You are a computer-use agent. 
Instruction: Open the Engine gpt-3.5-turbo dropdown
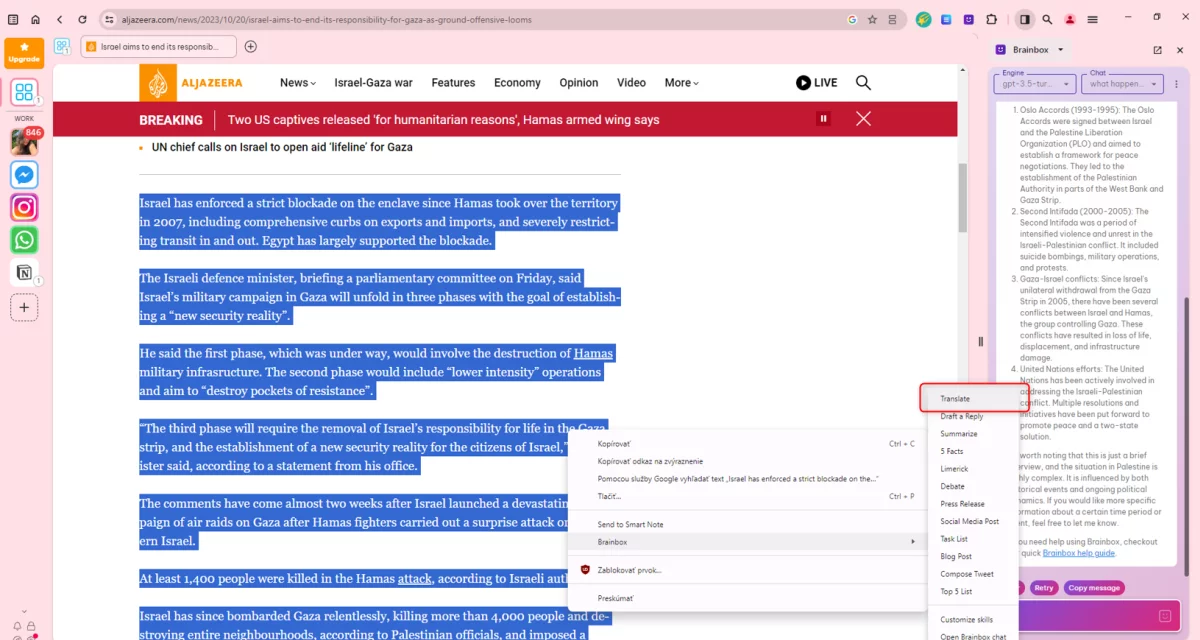1032,83
